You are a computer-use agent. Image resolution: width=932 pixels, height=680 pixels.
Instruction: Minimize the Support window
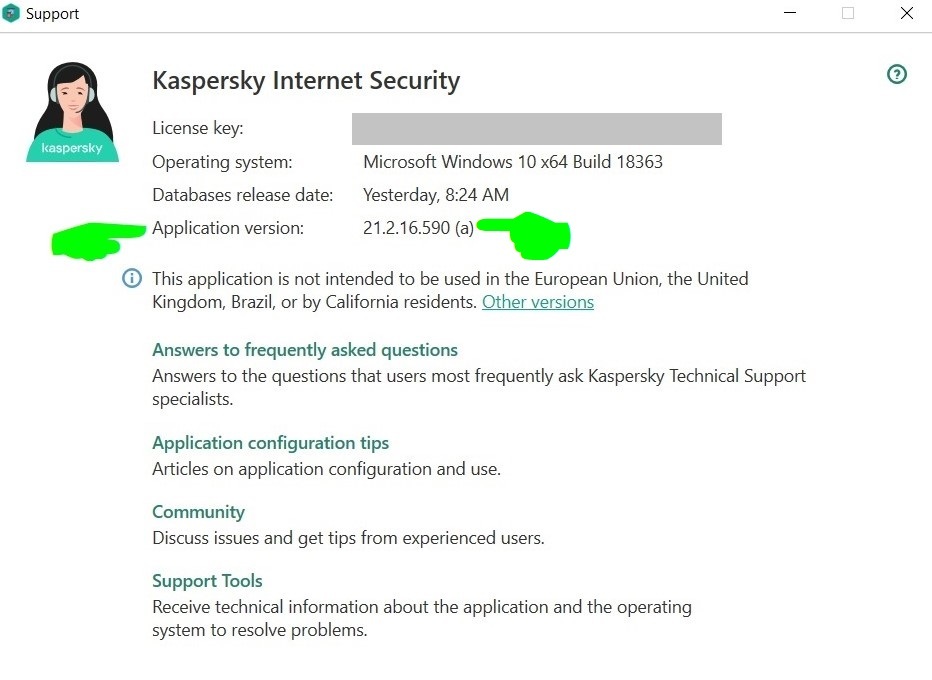tap(789, 14)
